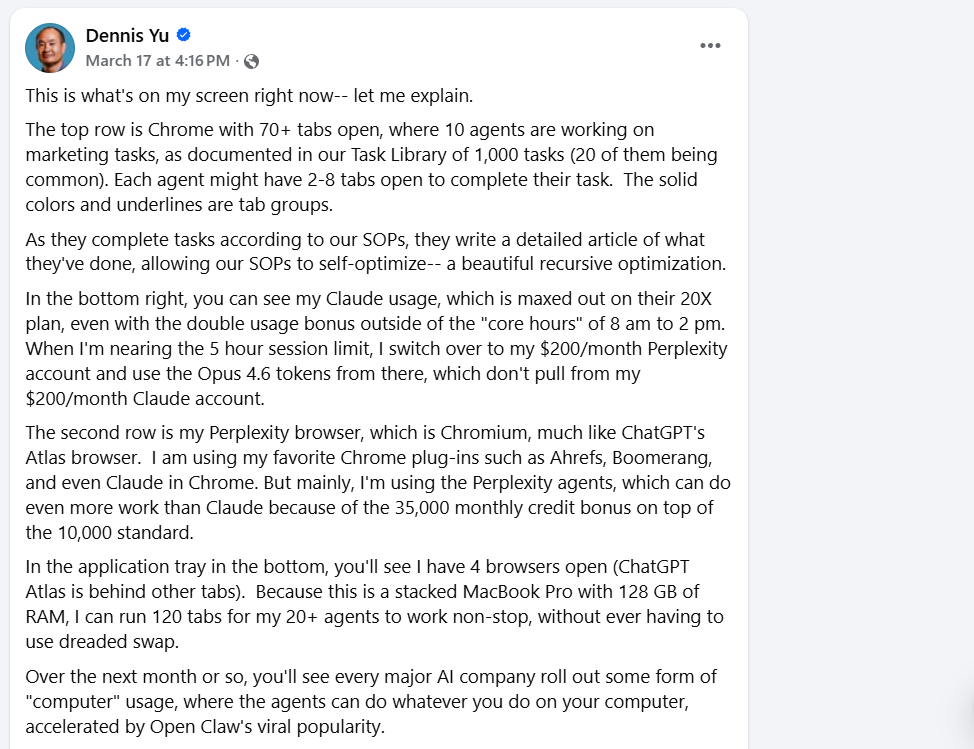The width and height of the screenshot is (974, 749).
Task: Click the public audience globe icon
Action: click(251, 61)
